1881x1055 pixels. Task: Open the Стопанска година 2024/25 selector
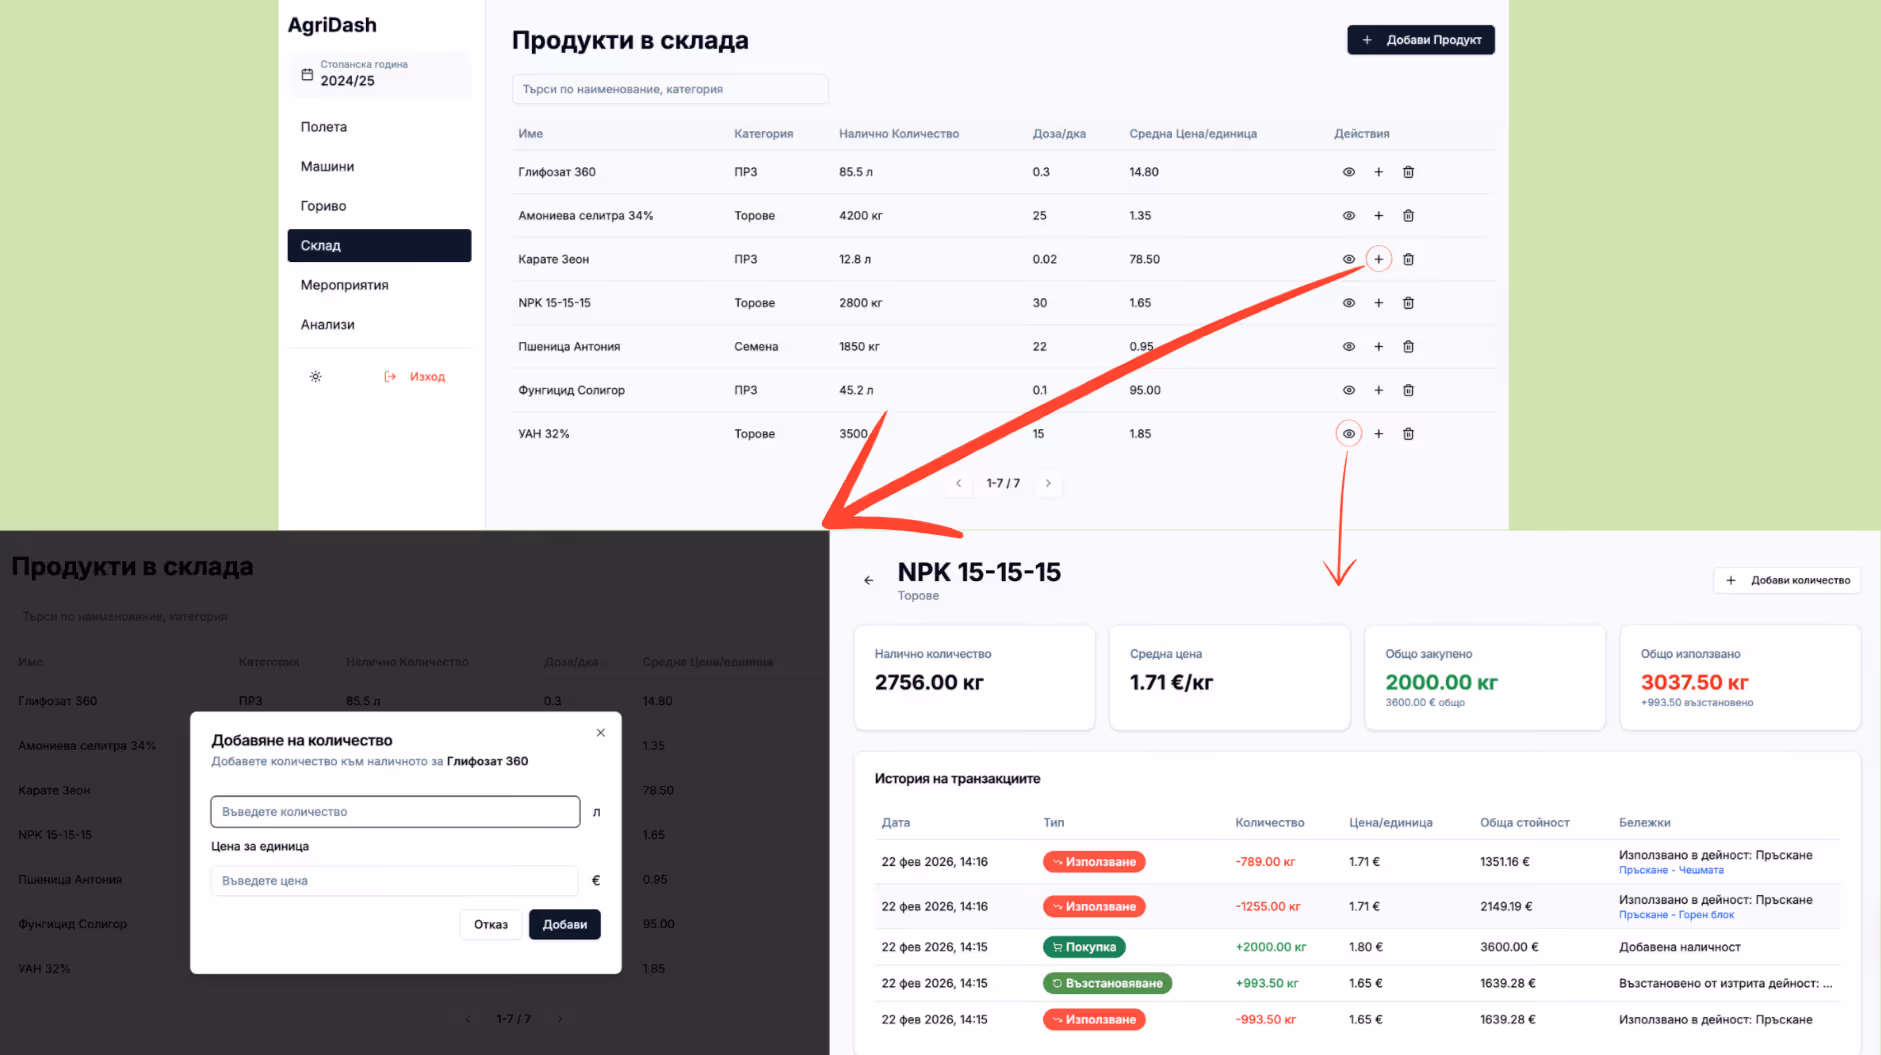click(379, 74)
